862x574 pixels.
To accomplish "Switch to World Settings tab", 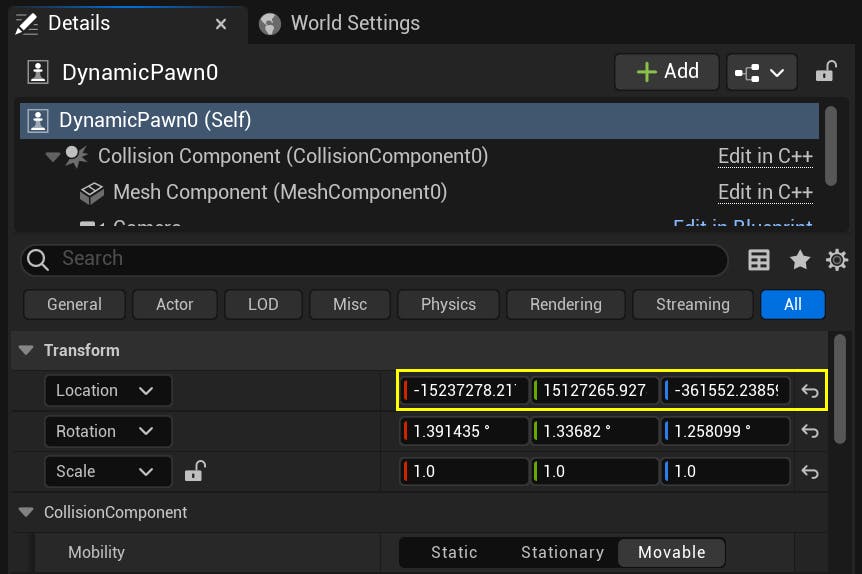I will tap(339, 24).
